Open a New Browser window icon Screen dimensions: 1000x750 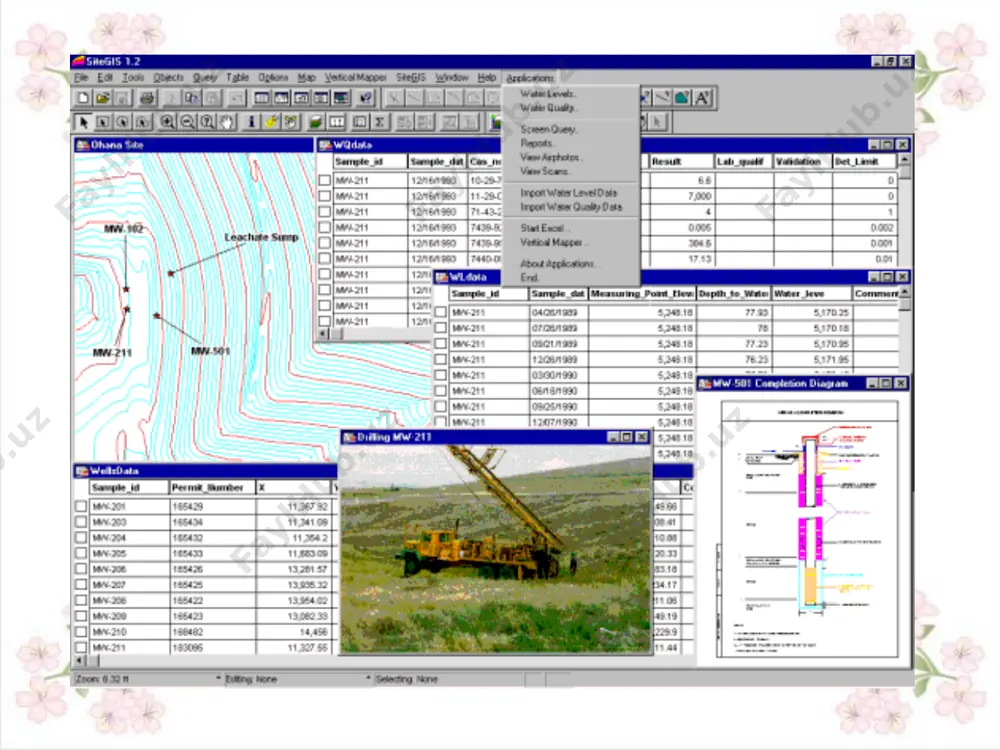261,98
